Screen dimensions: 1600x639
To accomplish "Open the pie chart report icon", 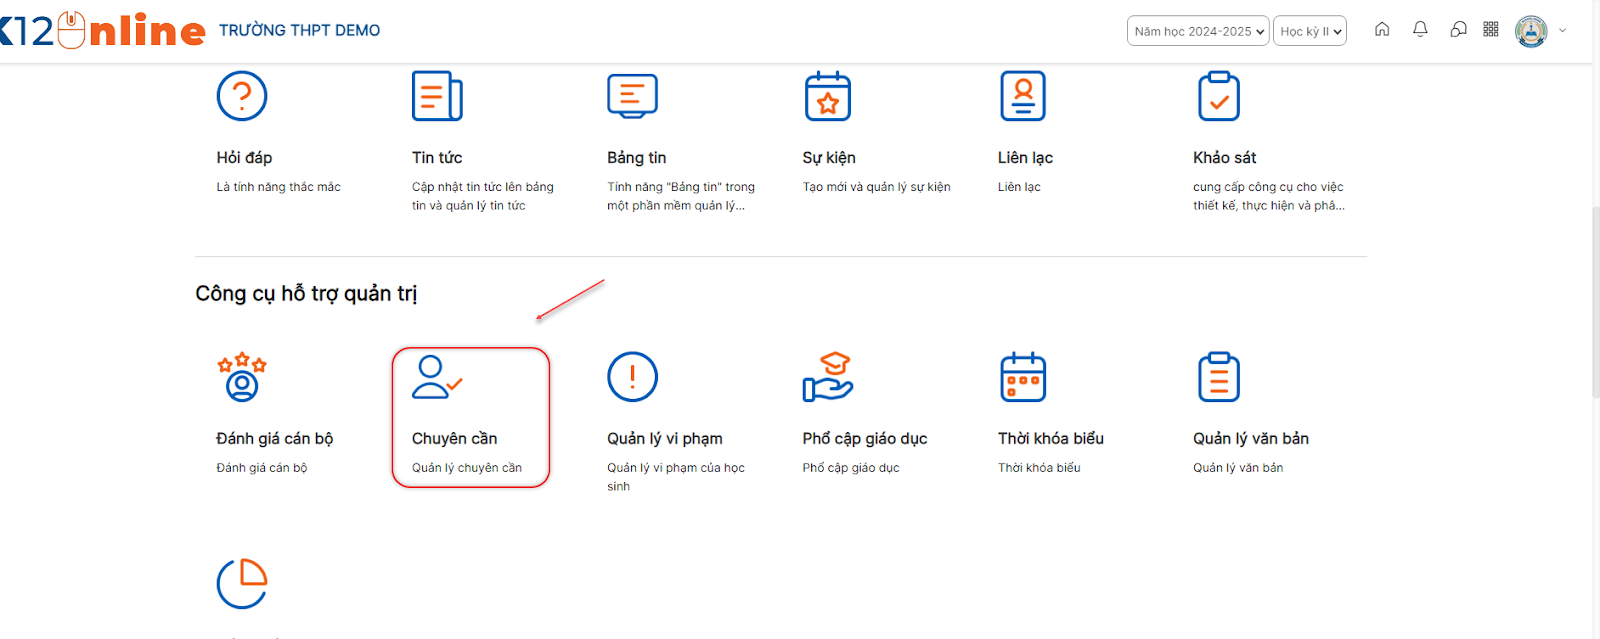I will tap(242, 583).
